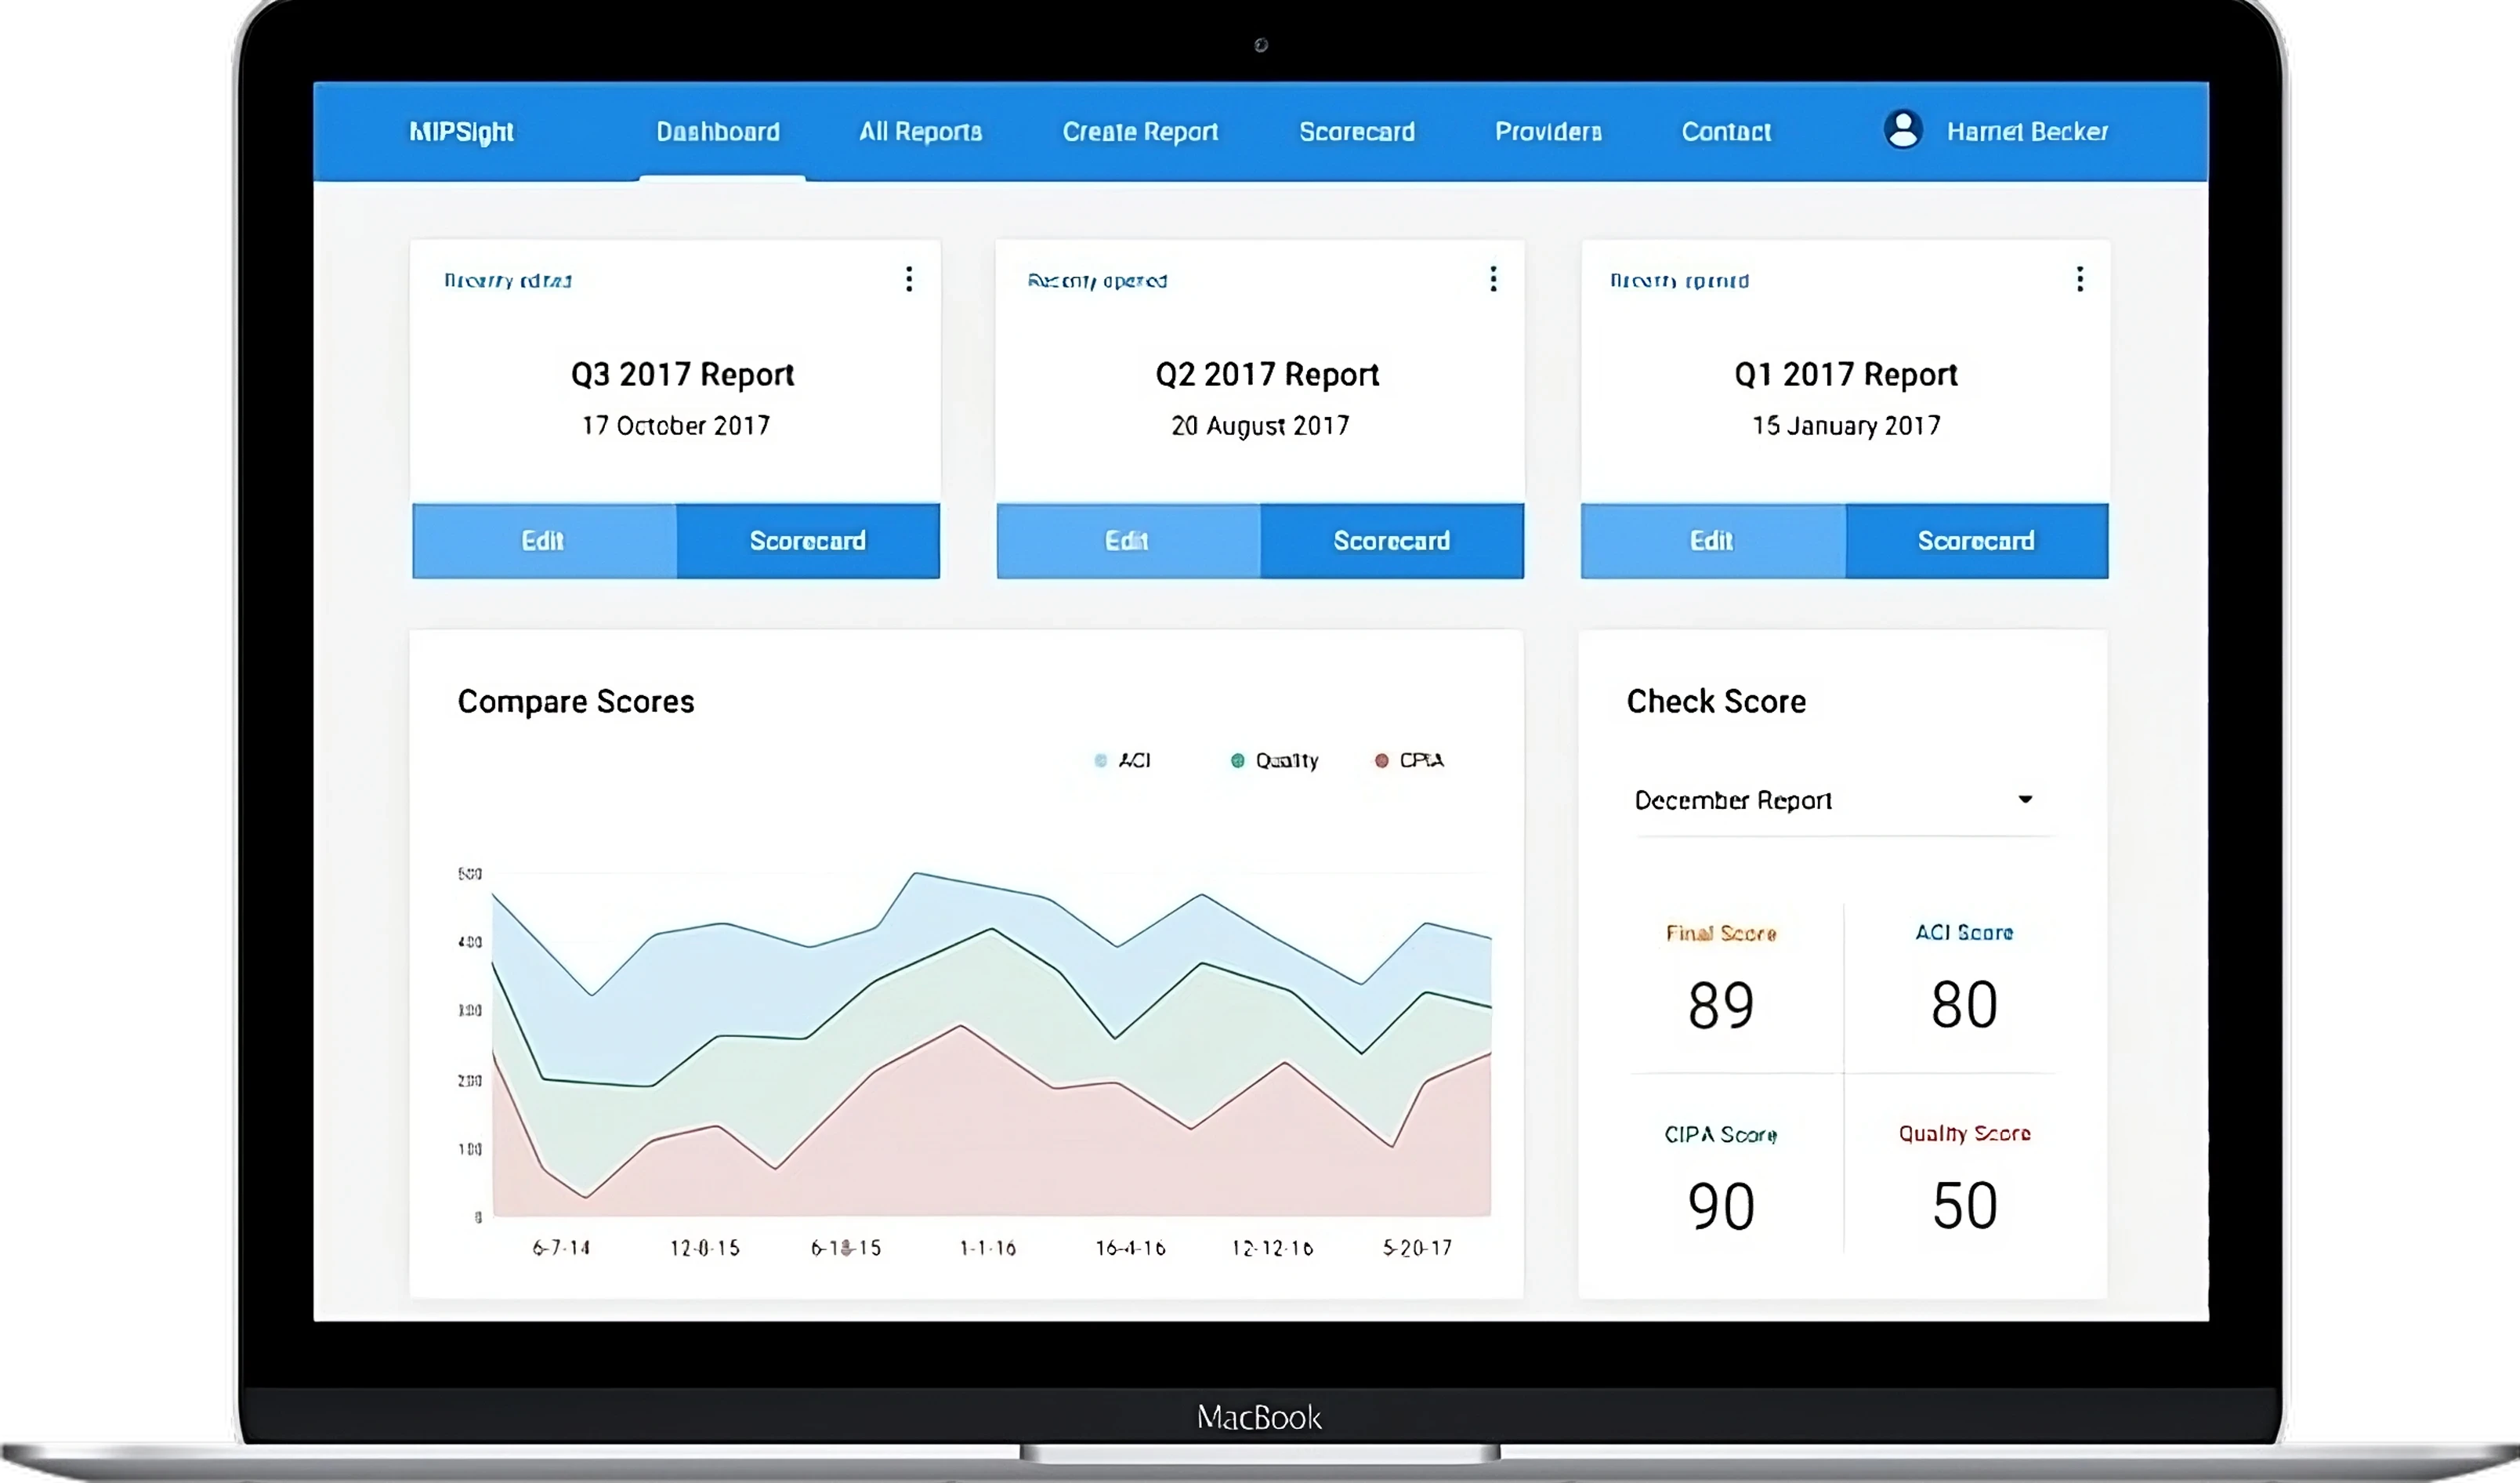Open the Create Report tab
2520x1483 pixels.
pos(1140,131)
